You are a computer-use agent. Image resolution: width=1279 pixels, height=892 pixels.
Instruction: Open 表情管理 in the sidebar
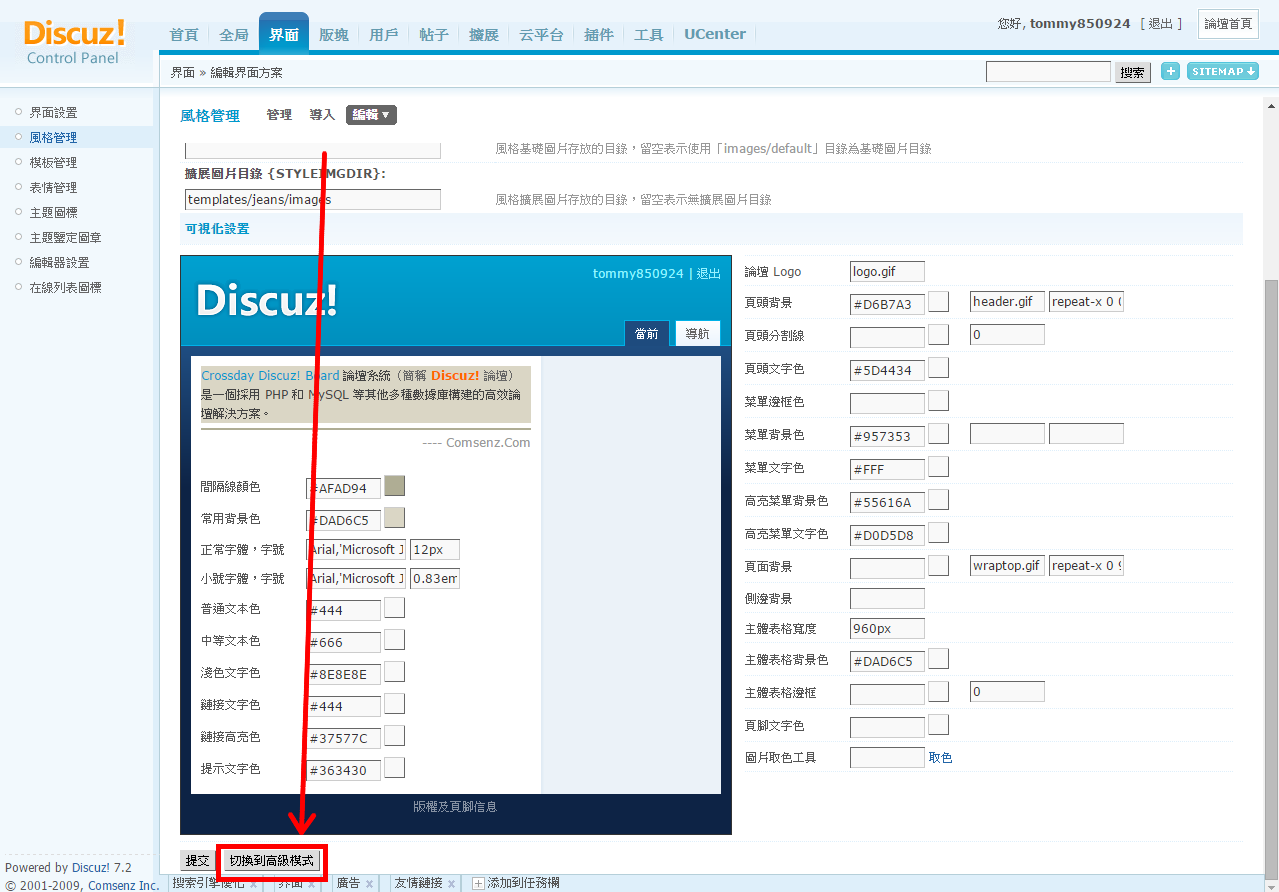53,188
